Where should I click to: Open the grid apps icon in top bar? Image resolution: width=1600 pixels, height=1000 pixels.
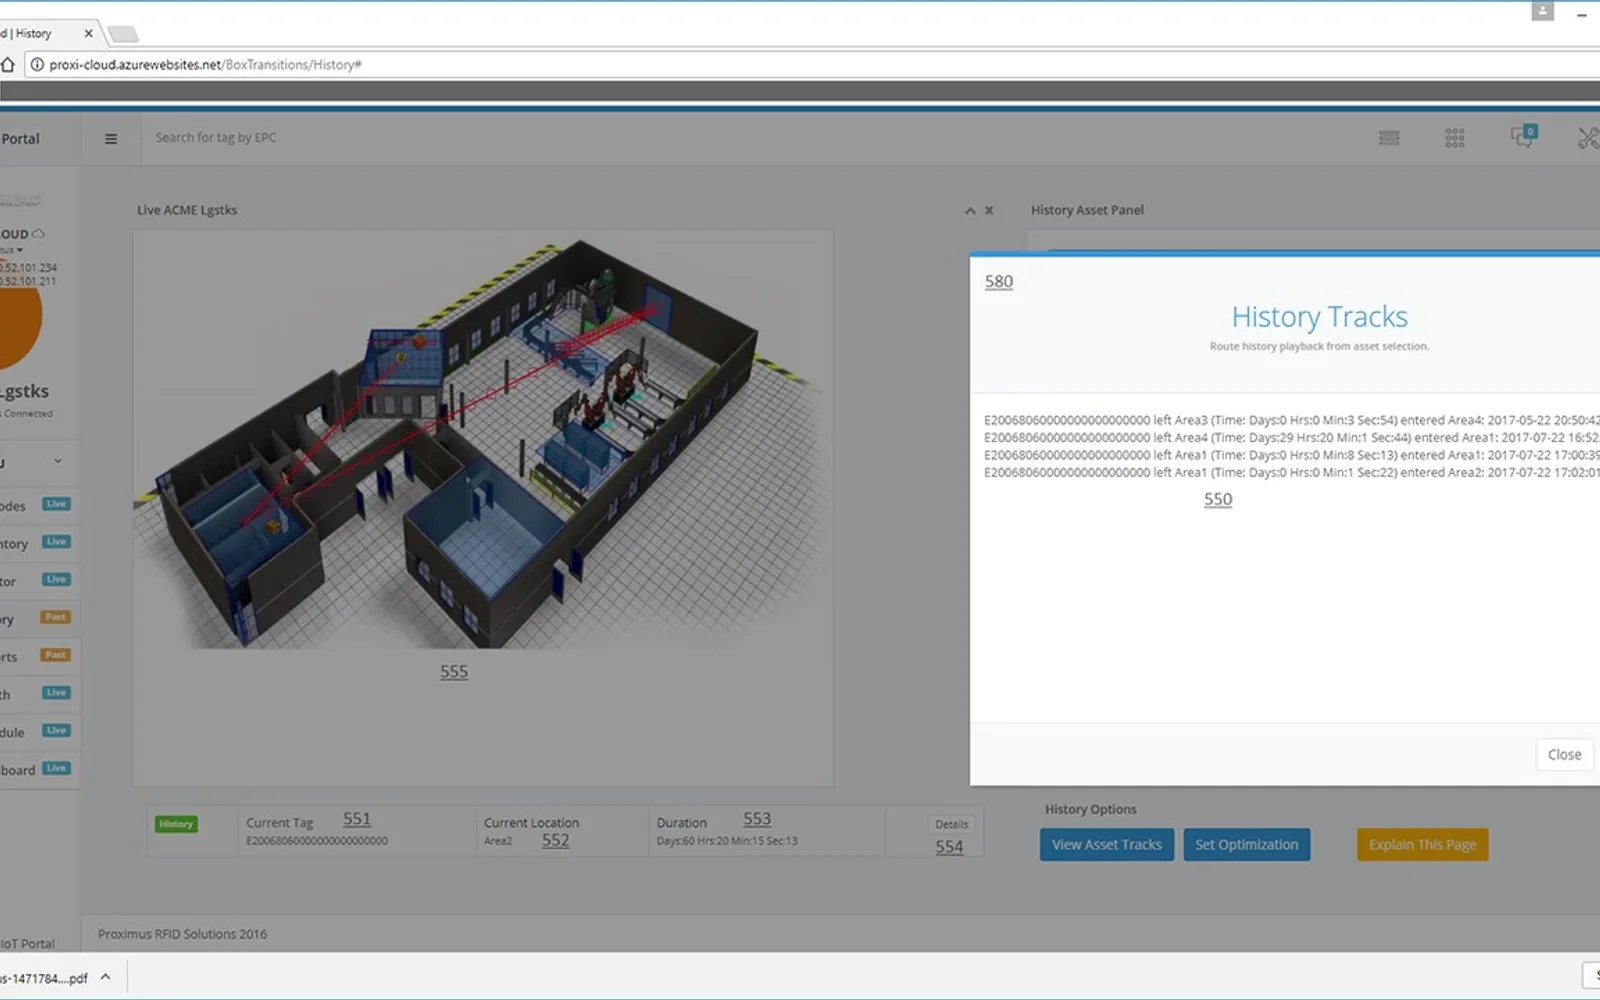1455,138
